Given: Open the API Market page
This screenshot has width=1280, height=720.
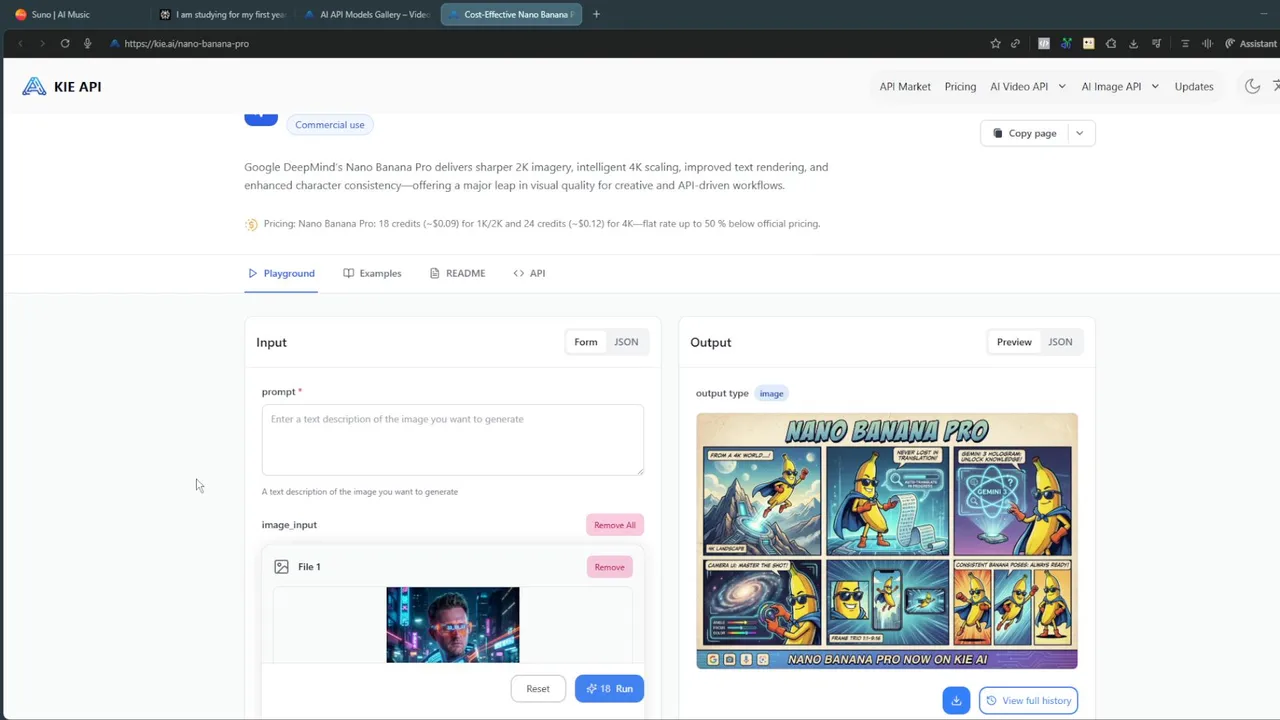Looking at the screenshot, I should (x=905, y=87).
